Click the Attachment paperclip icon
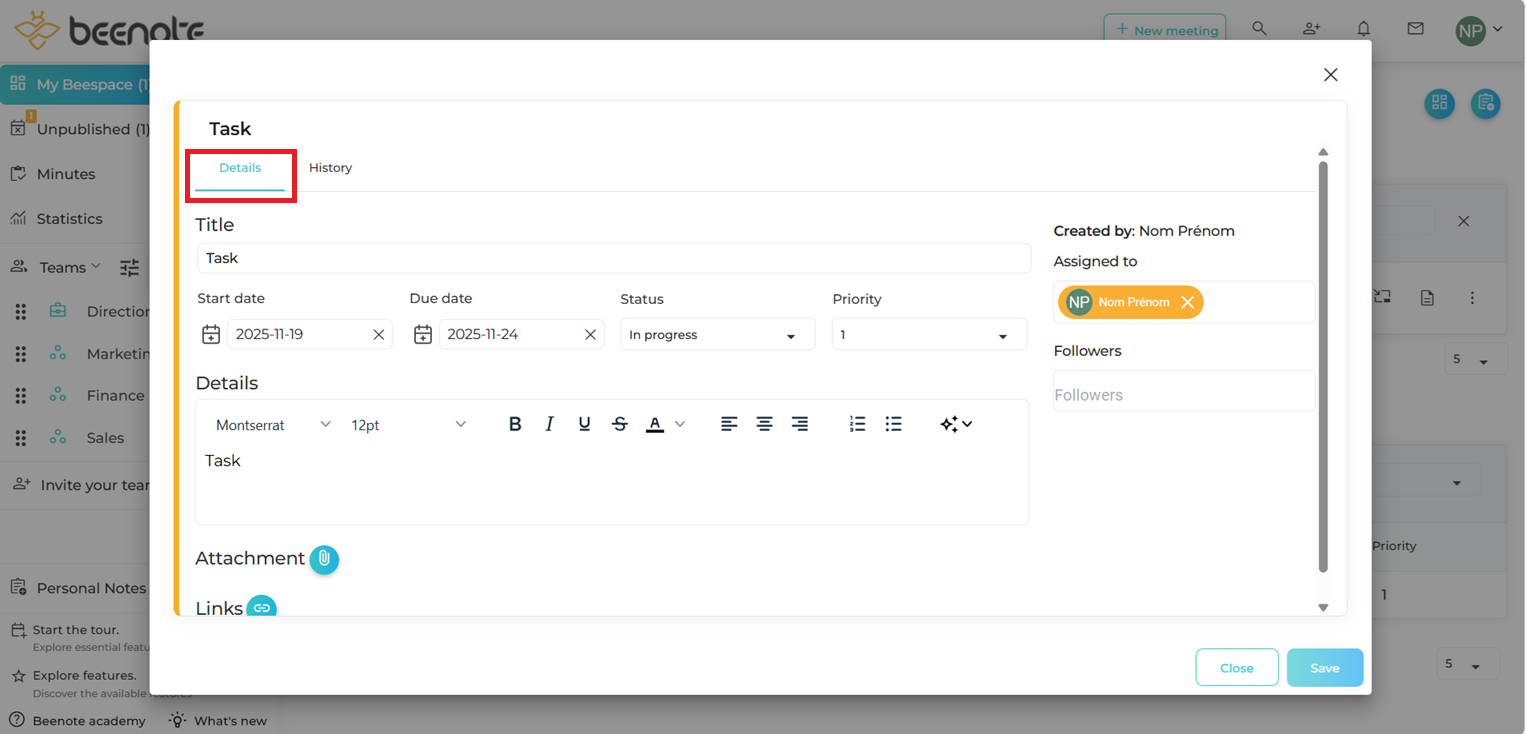The width and height of the screenshot is (1526, 734). pos(324,559)
